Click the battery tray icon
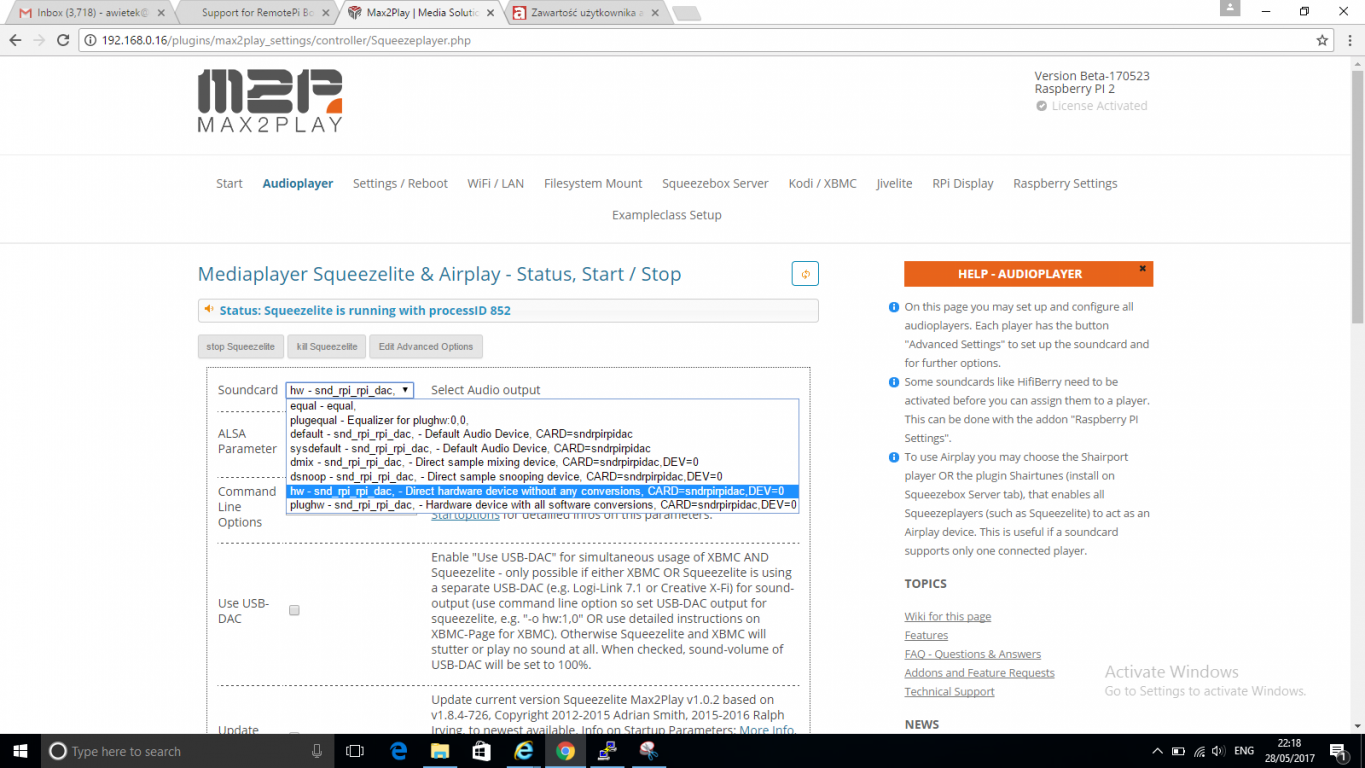The height and width of the screenshot is (768, 1365). click(1179, 751)
